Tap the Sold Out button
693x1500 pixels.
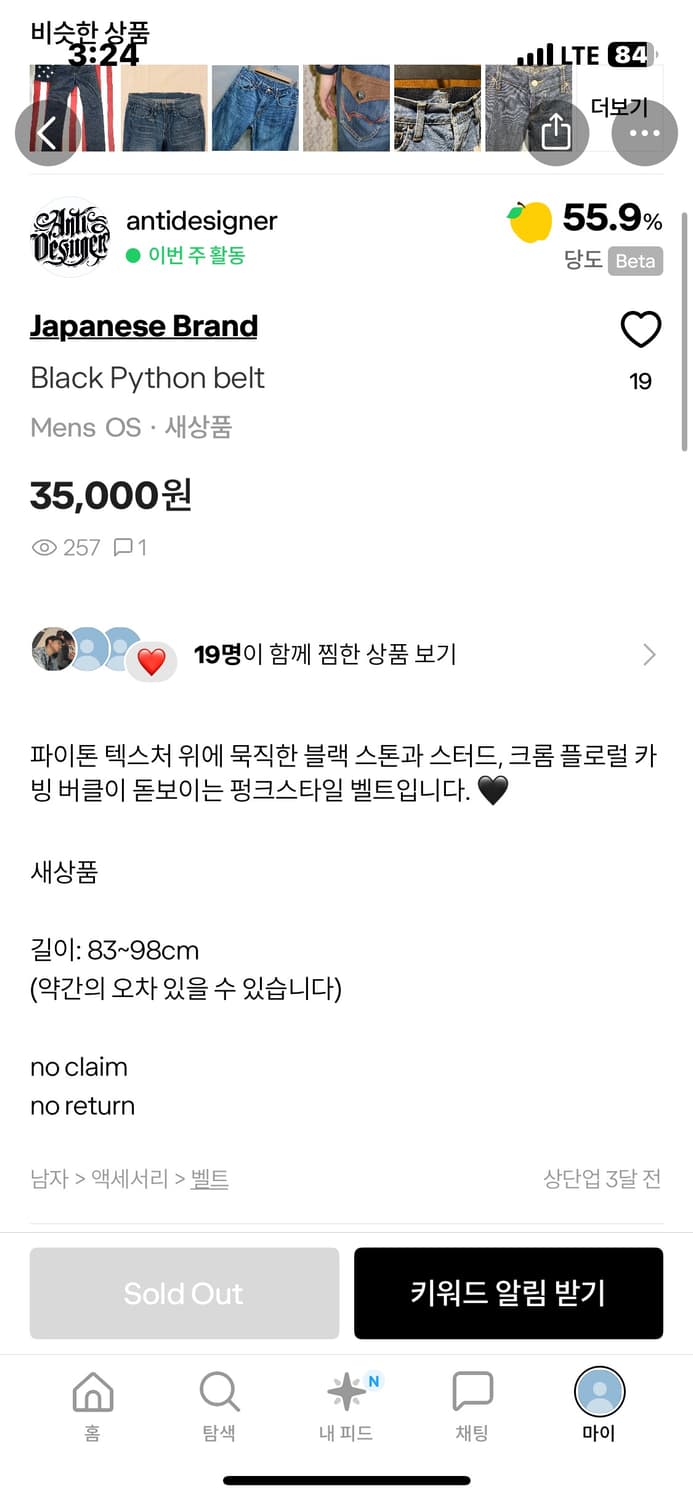click(x=184, y=1293)
